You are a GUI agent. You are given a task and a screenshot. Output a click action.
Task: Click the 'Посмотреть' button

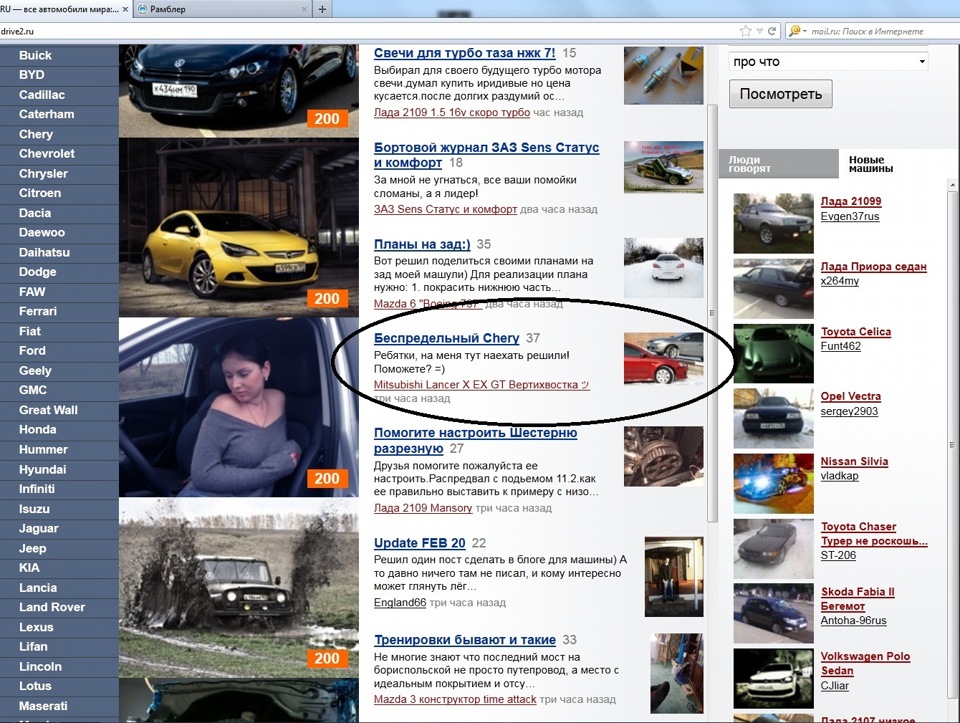tap(780, 94)
